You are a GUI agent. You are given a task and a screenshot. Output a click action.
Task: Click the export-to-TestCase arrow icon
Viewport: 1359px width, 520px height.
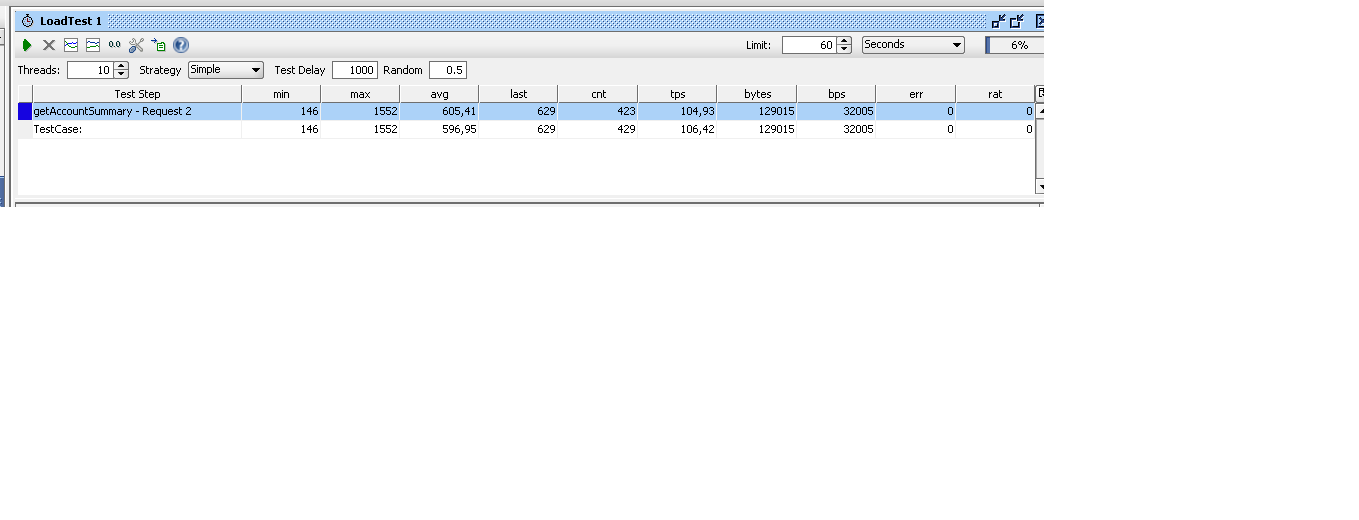(159, 45)
